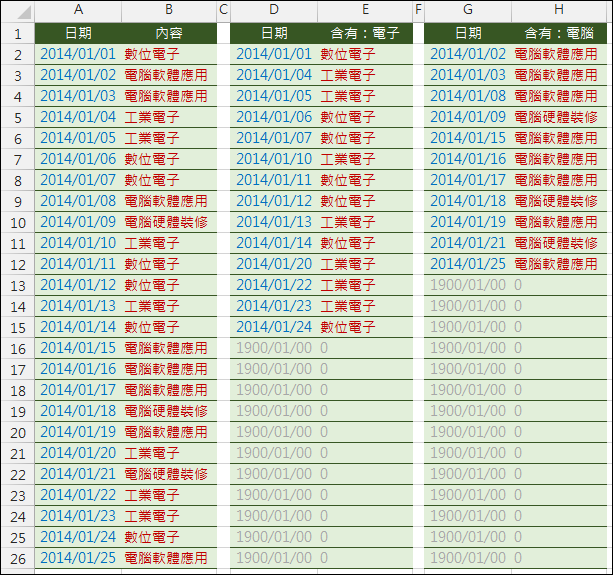
Task: Select cell H5 電腦硬體裝修
Action: [x=559, y=117]
